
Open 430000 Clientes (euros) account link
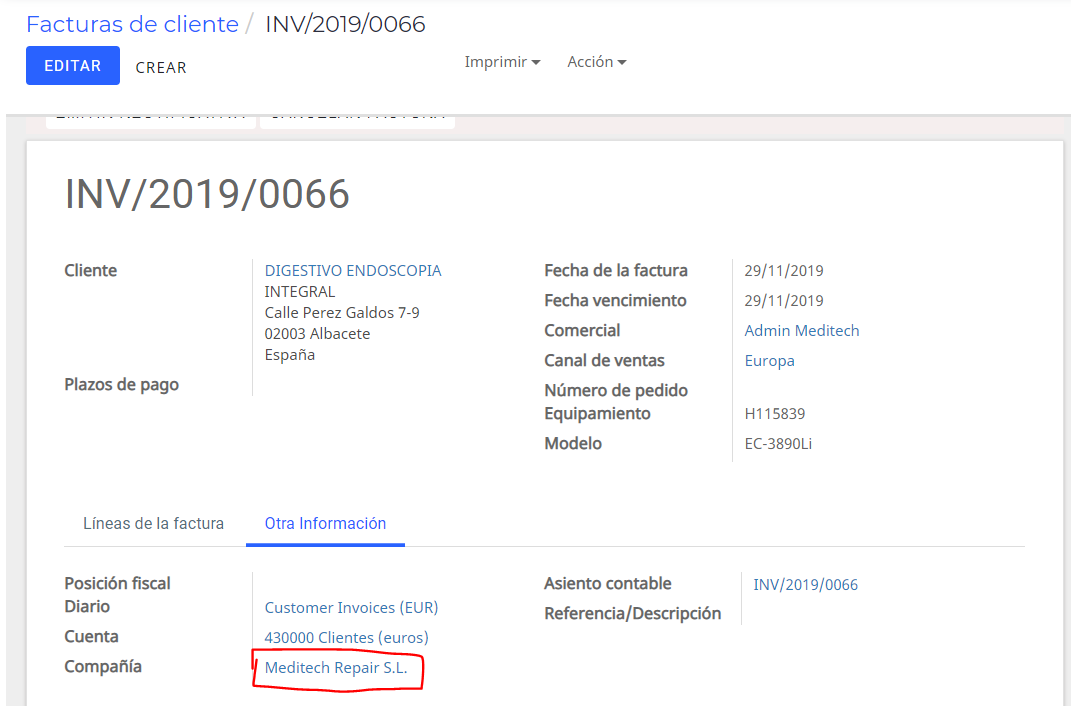pos(346,638)
